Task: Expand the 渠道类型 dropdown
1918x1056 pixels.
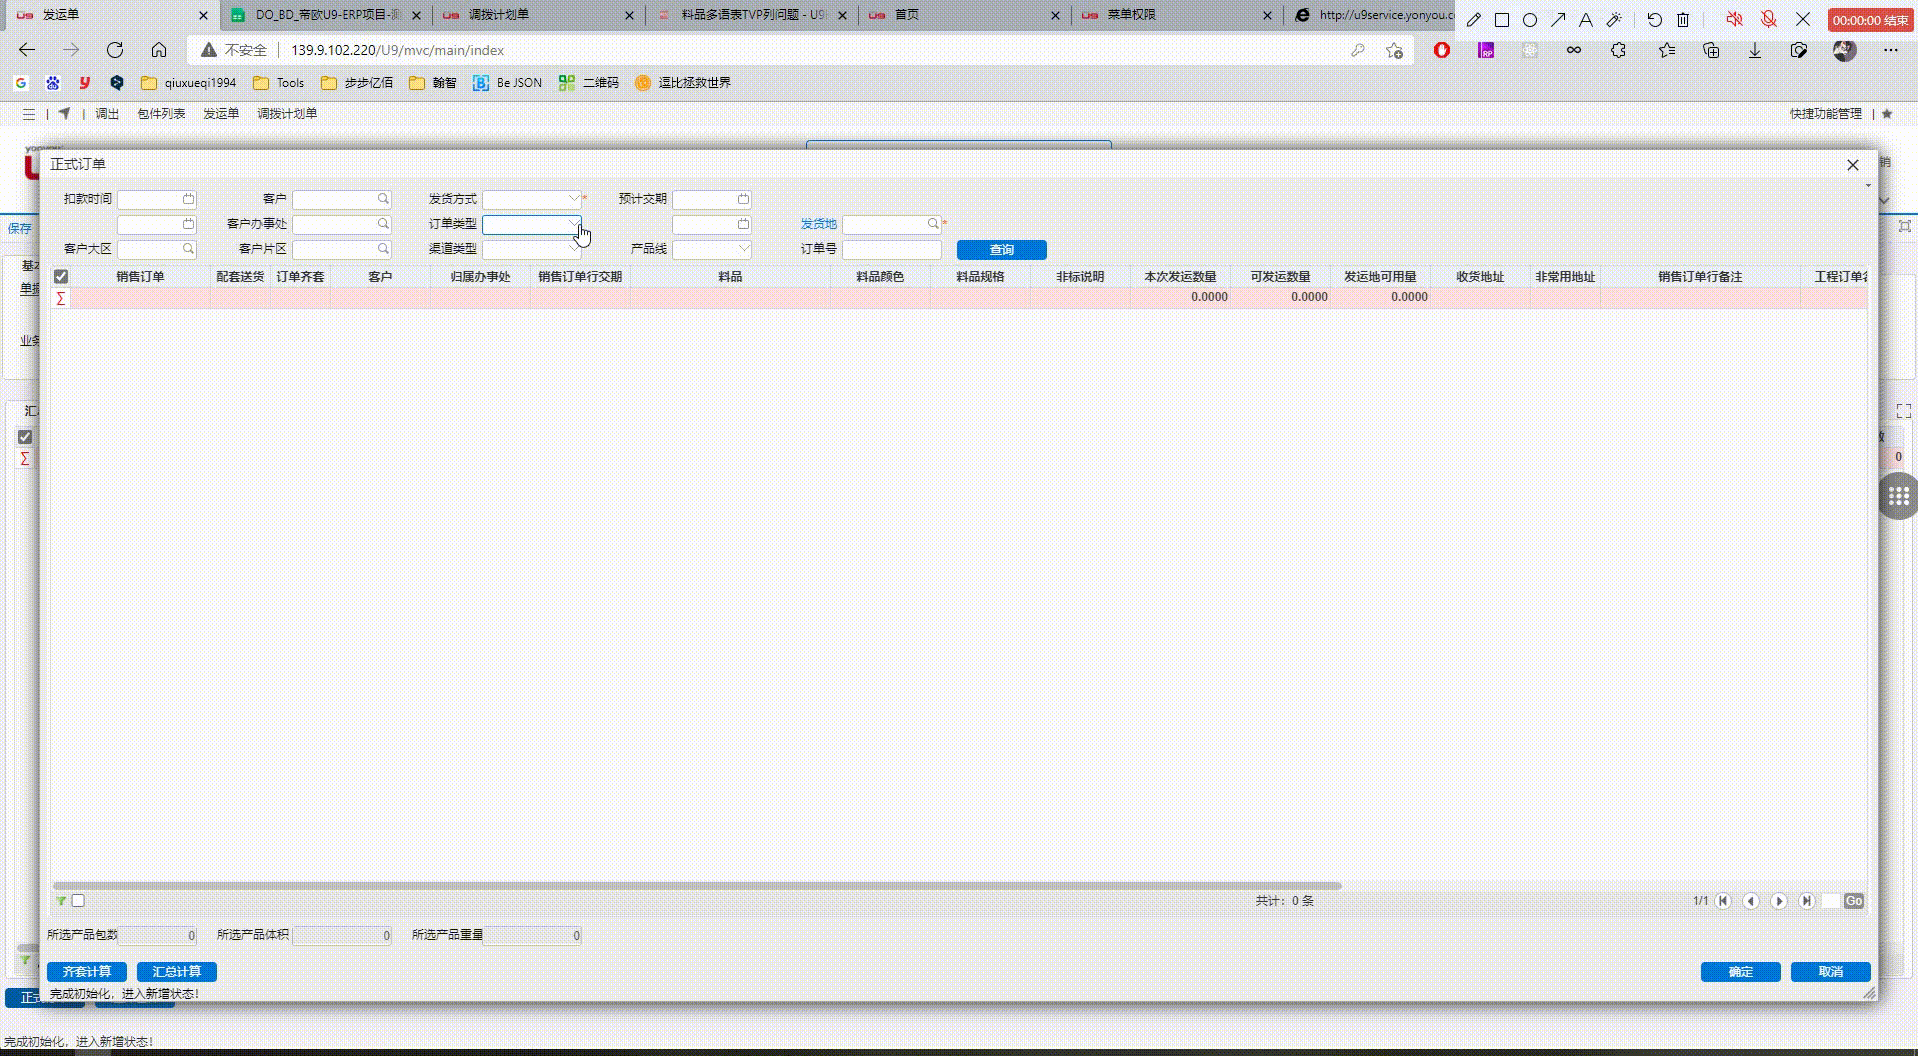Action: (573, 249)
